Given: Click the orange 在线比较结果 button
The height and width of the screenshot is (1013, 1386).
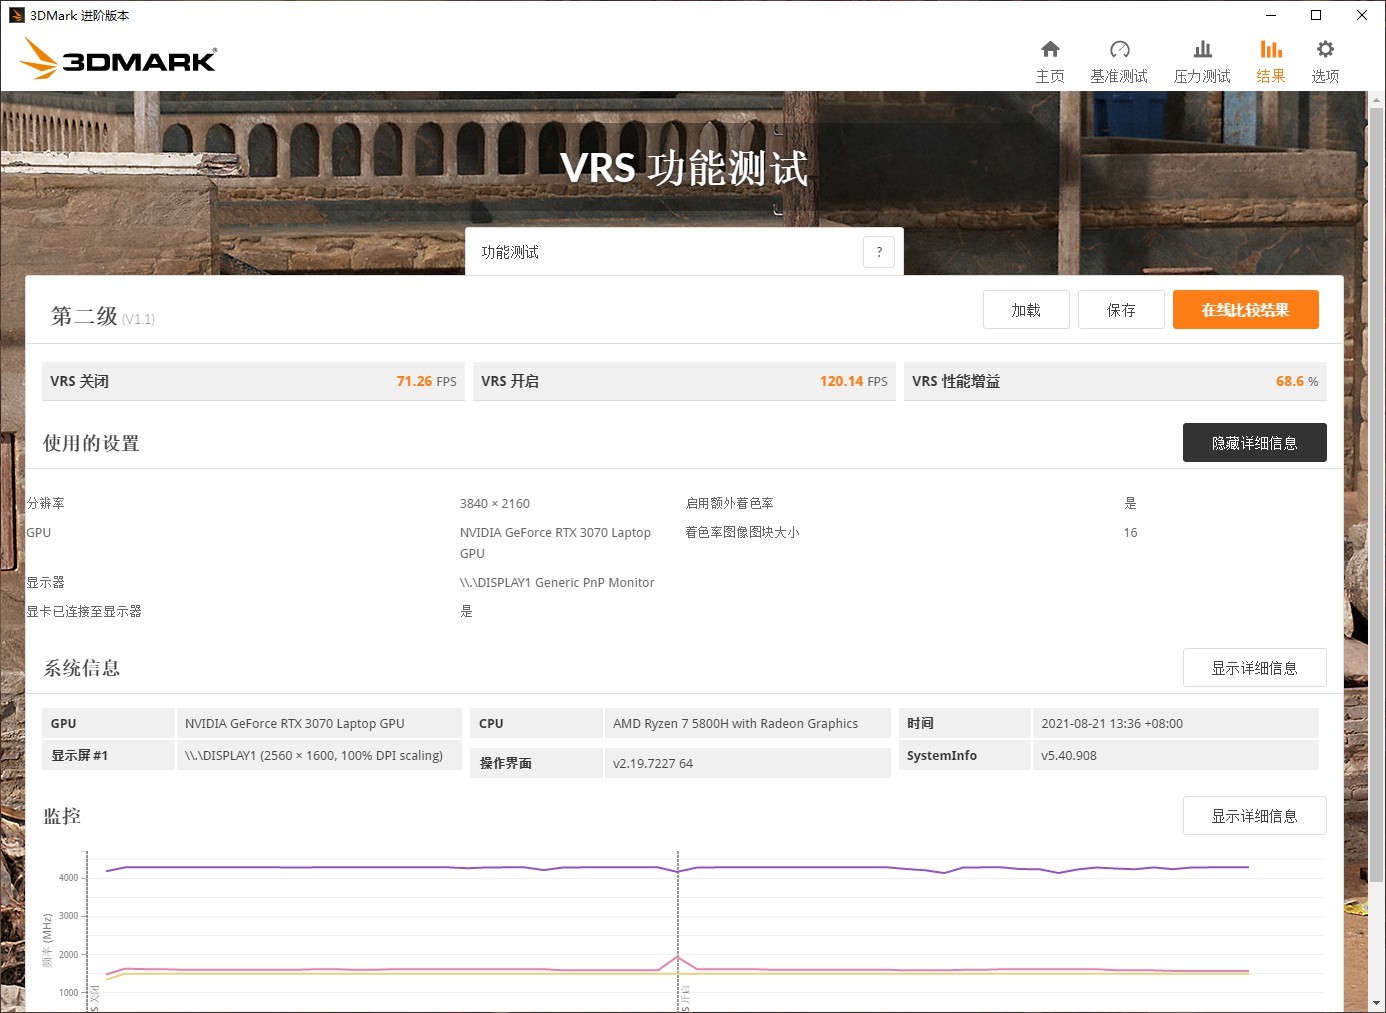Looking at the screenshot, I should [x=1245, y=310].
